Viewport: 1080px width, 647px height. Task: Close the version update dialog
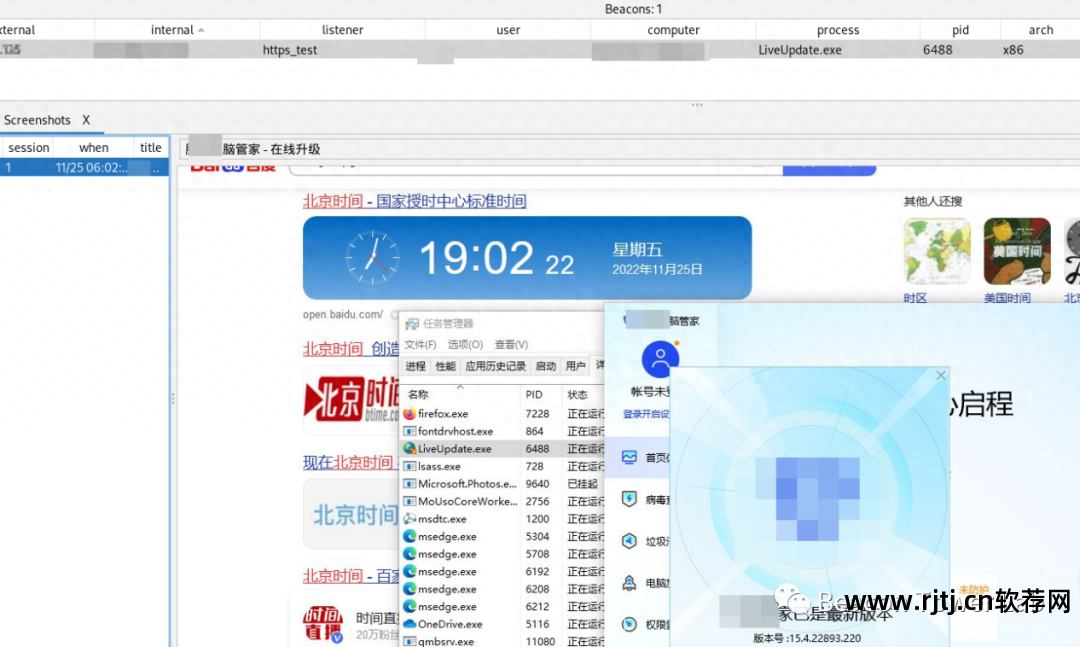[940, 375]
